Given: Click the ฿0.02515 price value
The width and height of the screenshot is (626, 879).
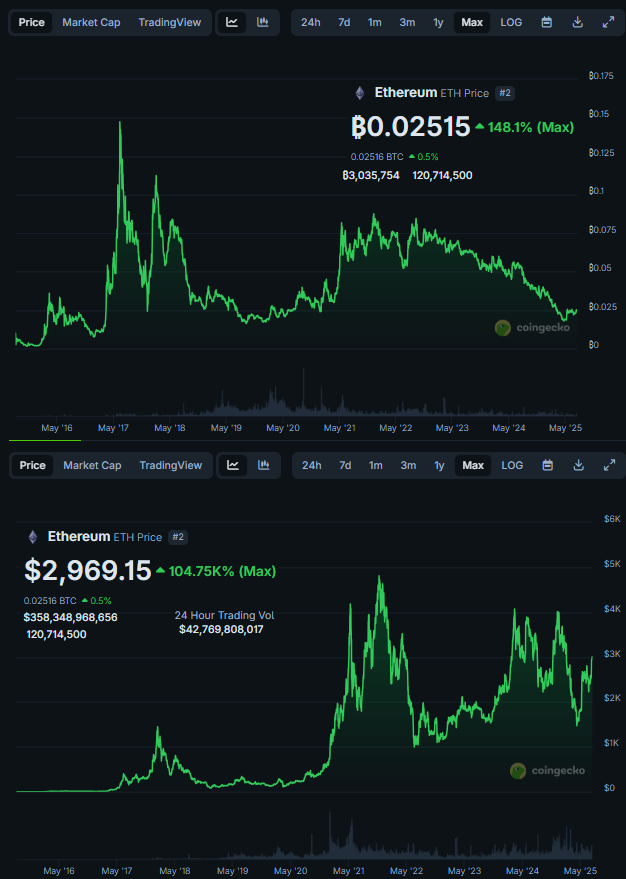Looking at the screenshot, I should click(x=410, y=127).
